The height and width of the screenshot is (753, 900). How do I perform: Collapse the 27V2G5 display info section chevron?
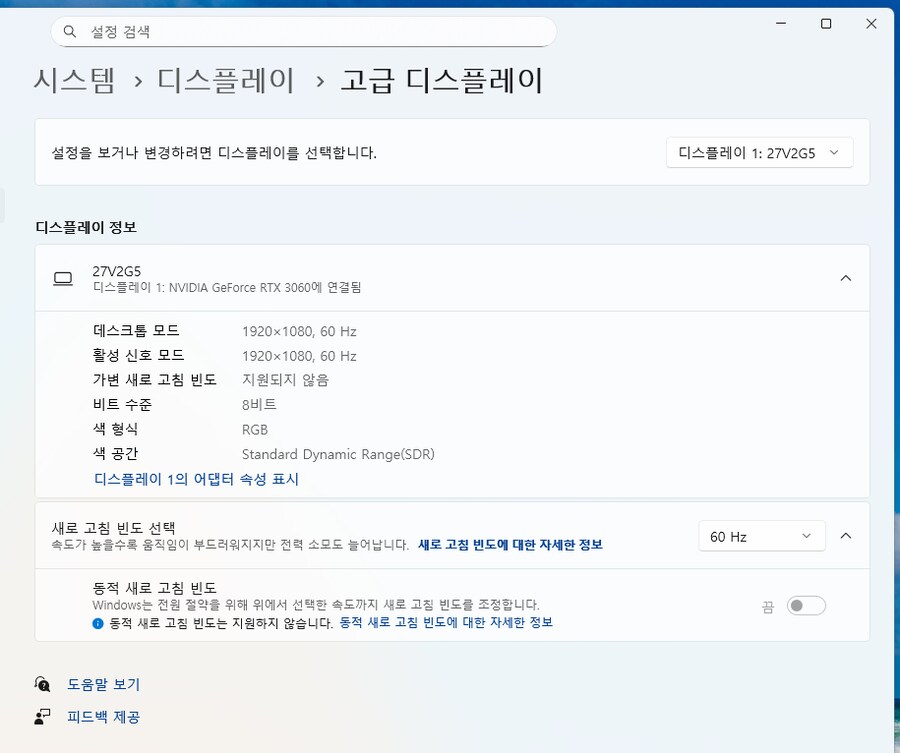(x=845, y=278)
